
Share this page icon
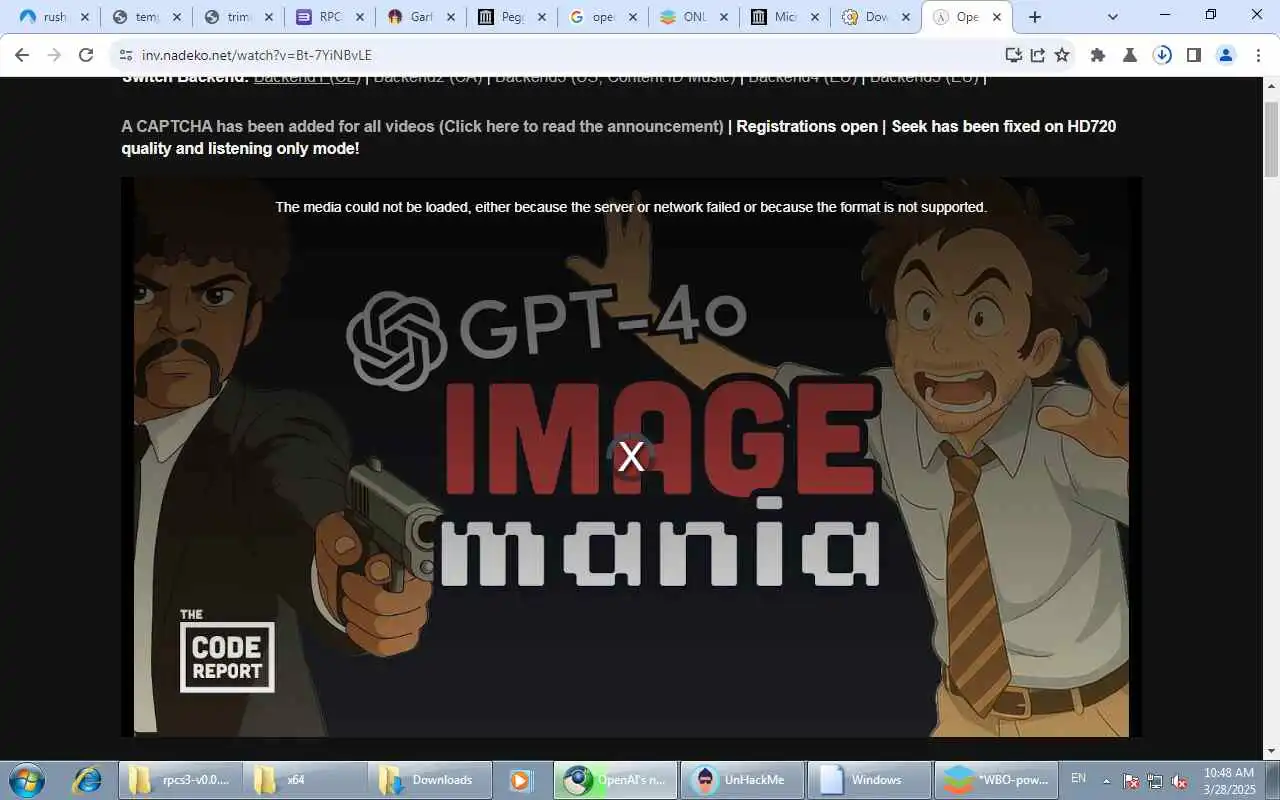coord(1038,55)
